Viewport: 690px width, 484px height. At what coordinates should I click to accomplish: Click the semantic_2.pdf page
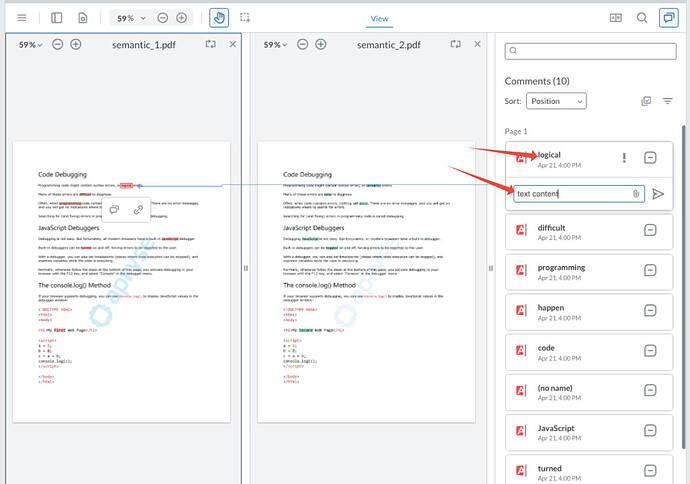(x=366, y=282)
